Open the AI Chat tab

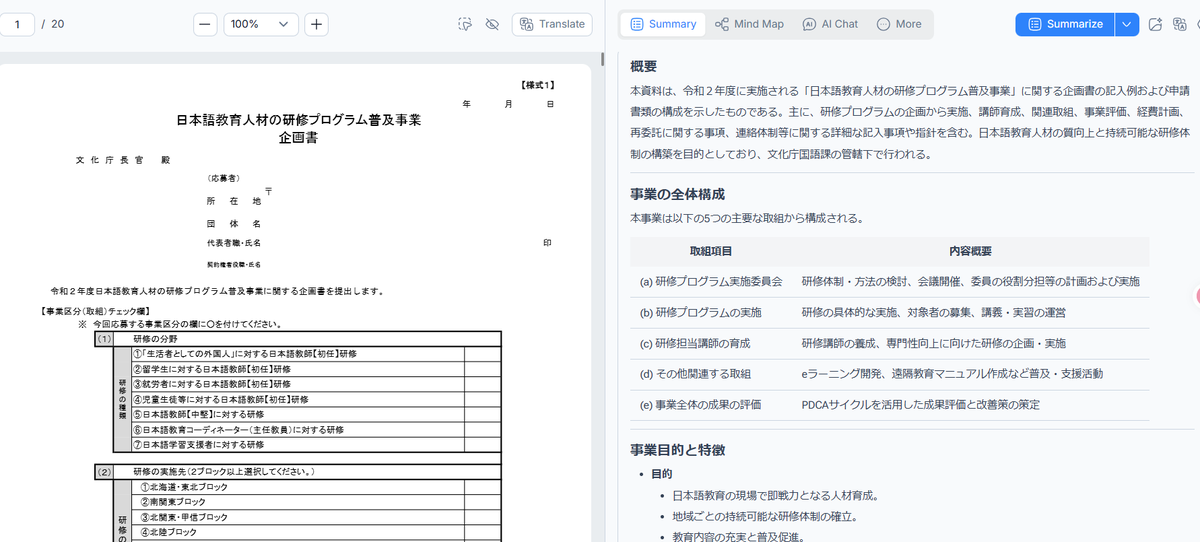(830, 24)
